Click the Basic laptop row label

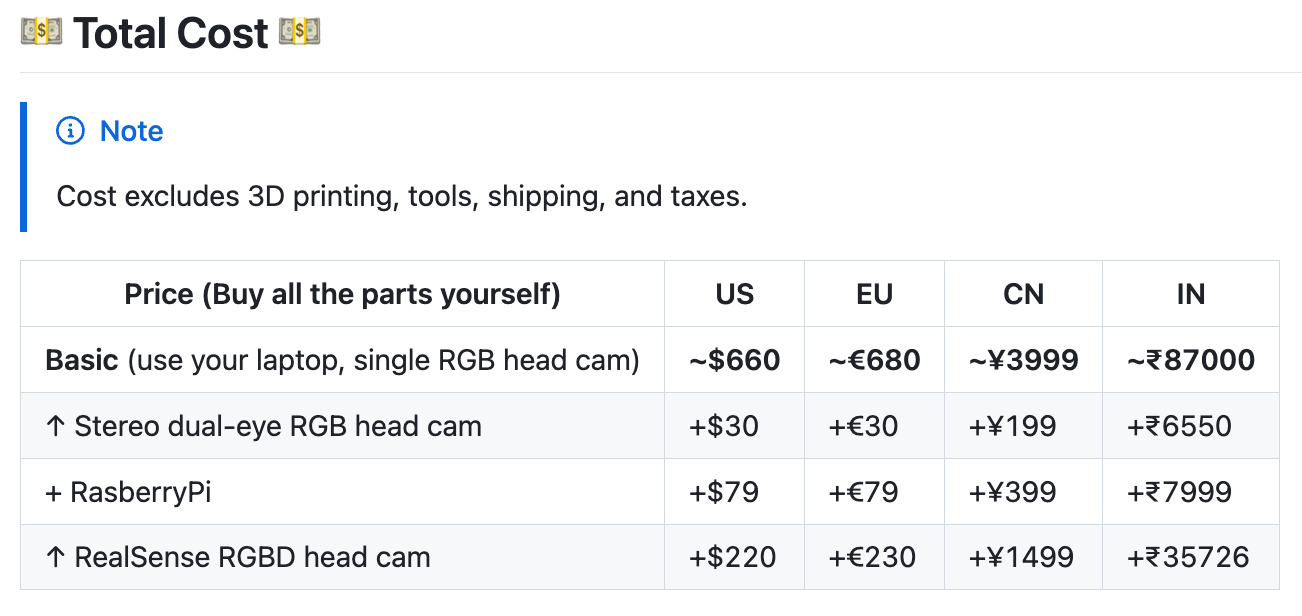click(x=342, y=360)
